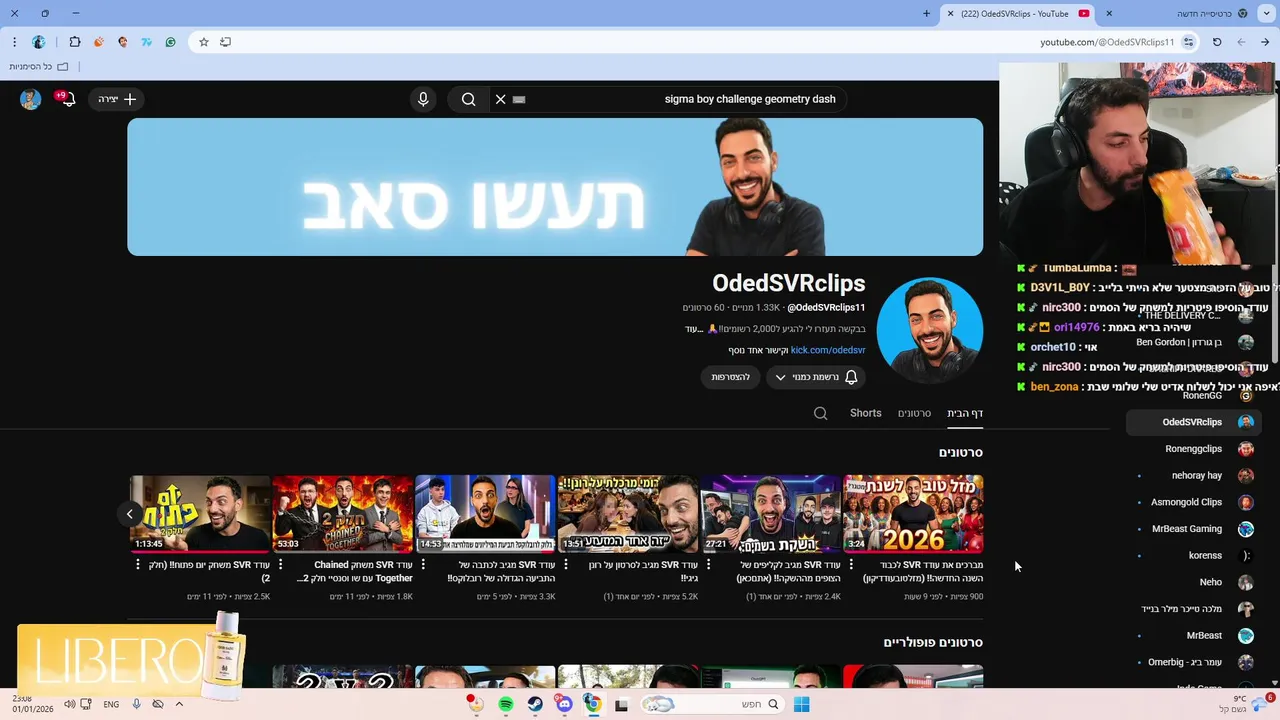Select the OdedSVRclips YouTube browser tab

pos(1019,14)
